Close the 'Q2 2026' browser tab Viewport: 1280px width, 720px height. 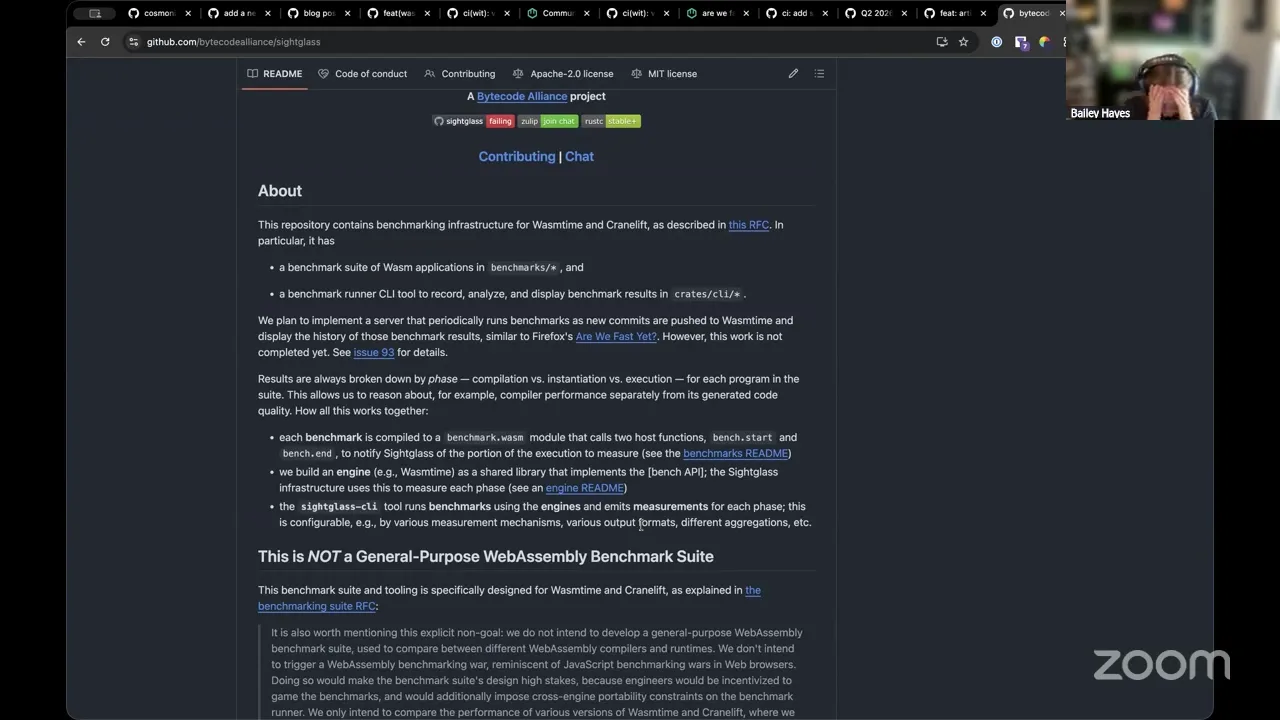904,14
